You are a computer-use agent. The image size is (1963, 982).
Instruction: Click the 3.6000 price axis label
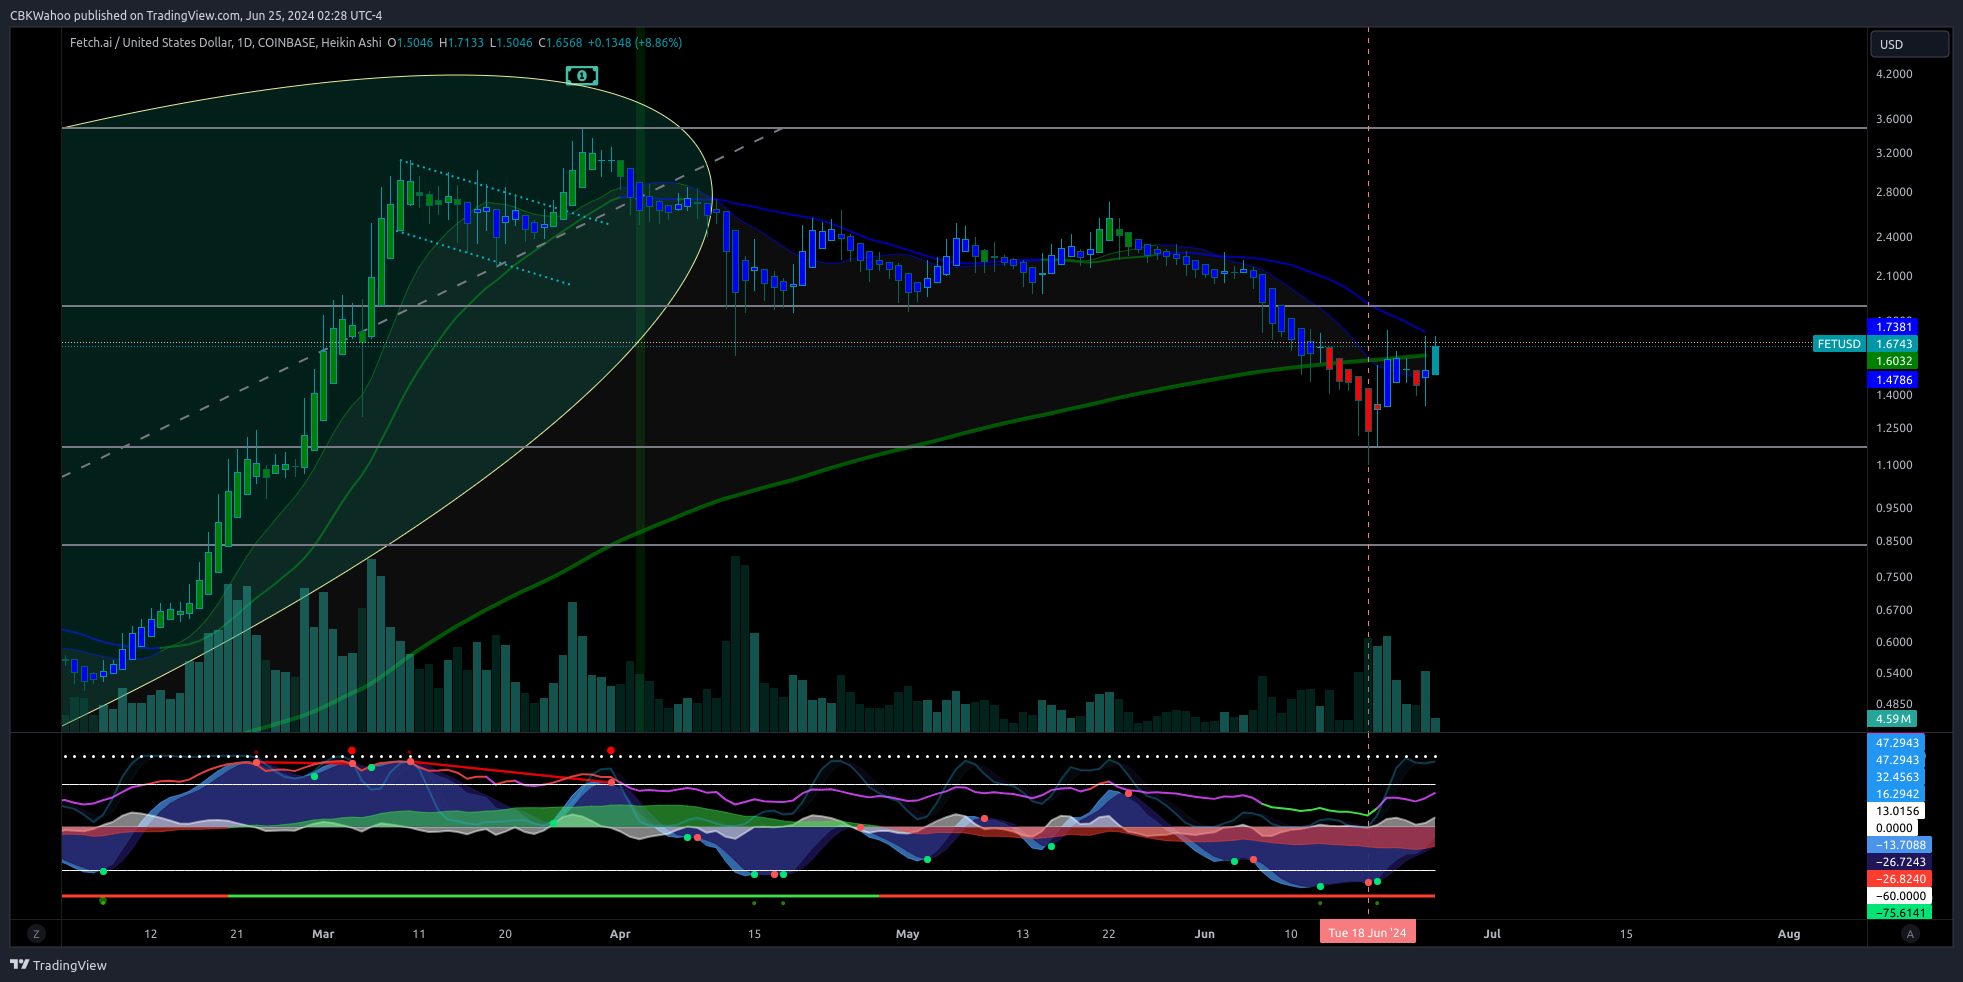tap(1894, 119)
